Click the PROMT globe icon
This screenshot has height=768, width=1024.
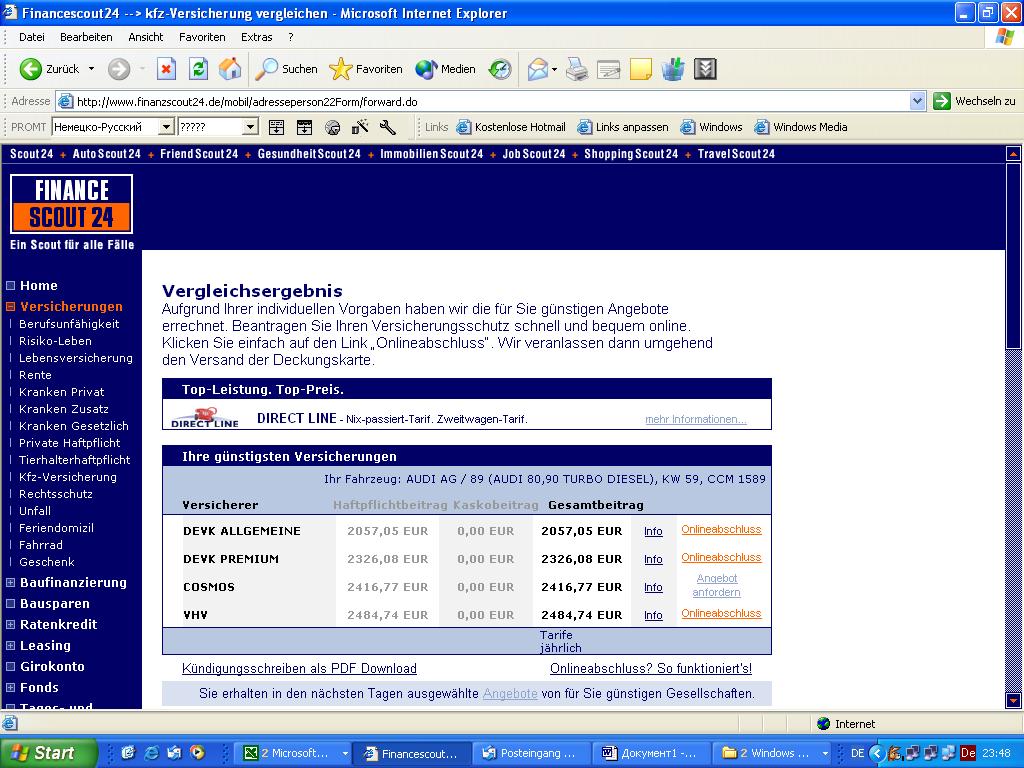click(332, 127)
